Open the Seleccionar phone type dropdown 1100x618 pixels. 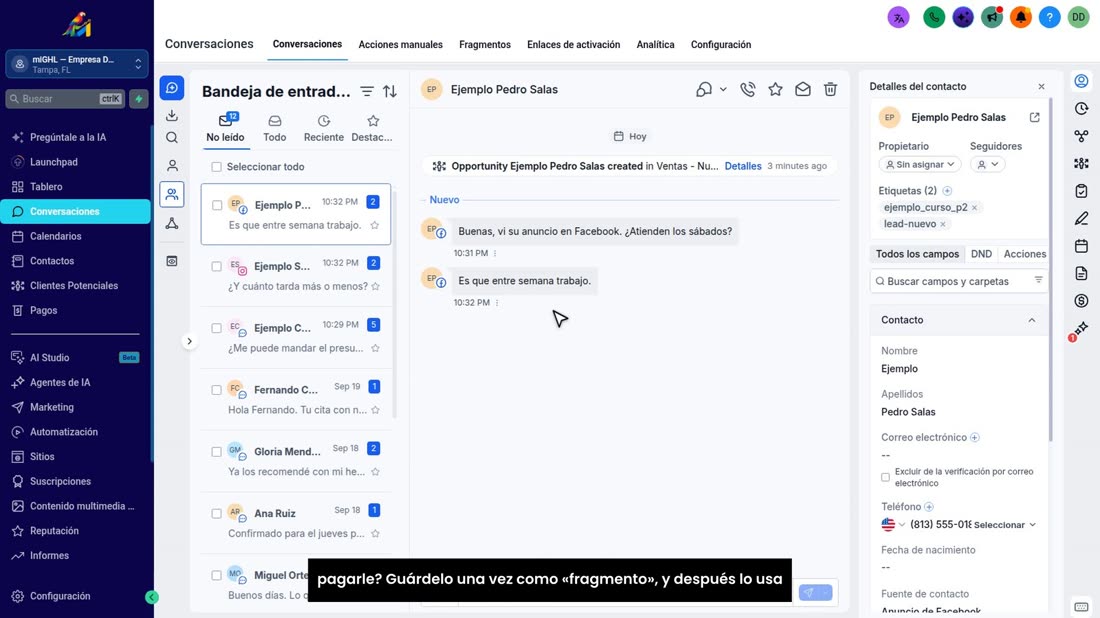pyautogui.click(x=1005, y=525)
